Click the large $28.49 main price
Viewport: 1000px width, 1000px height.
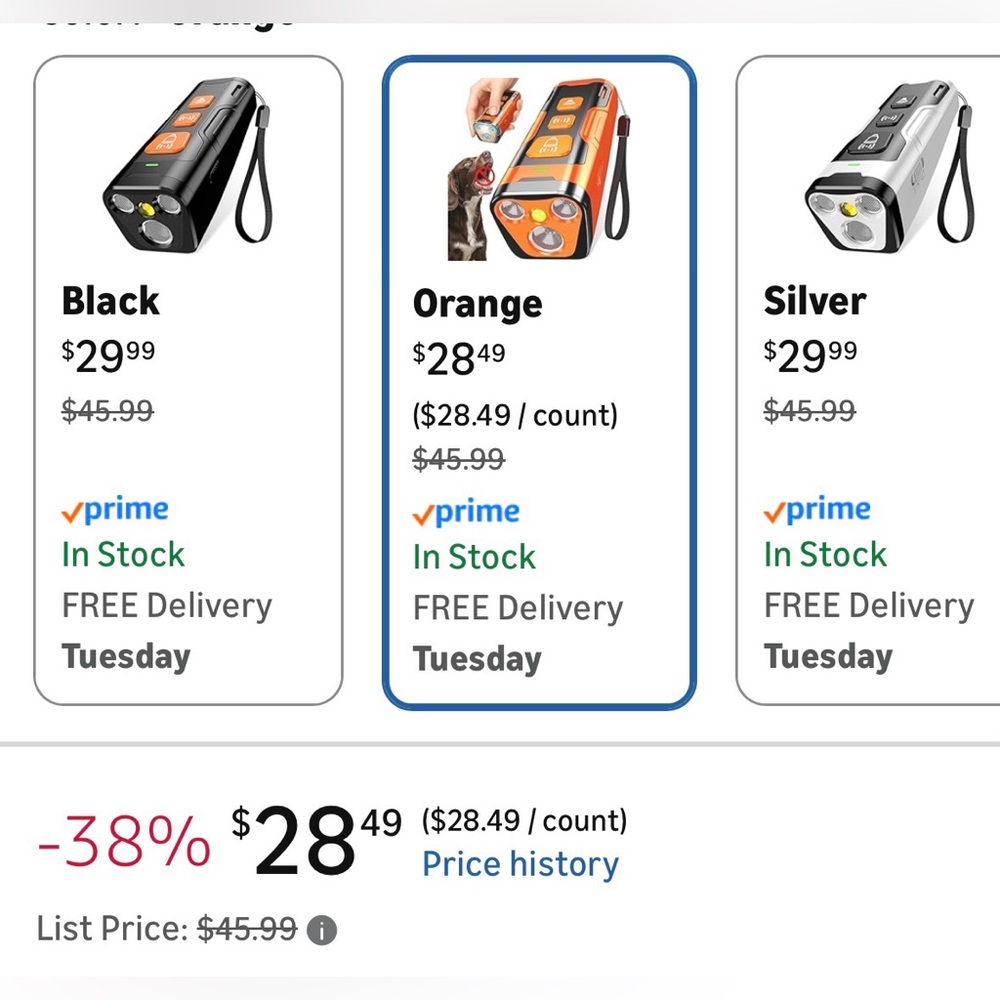[x=316, y=839]
